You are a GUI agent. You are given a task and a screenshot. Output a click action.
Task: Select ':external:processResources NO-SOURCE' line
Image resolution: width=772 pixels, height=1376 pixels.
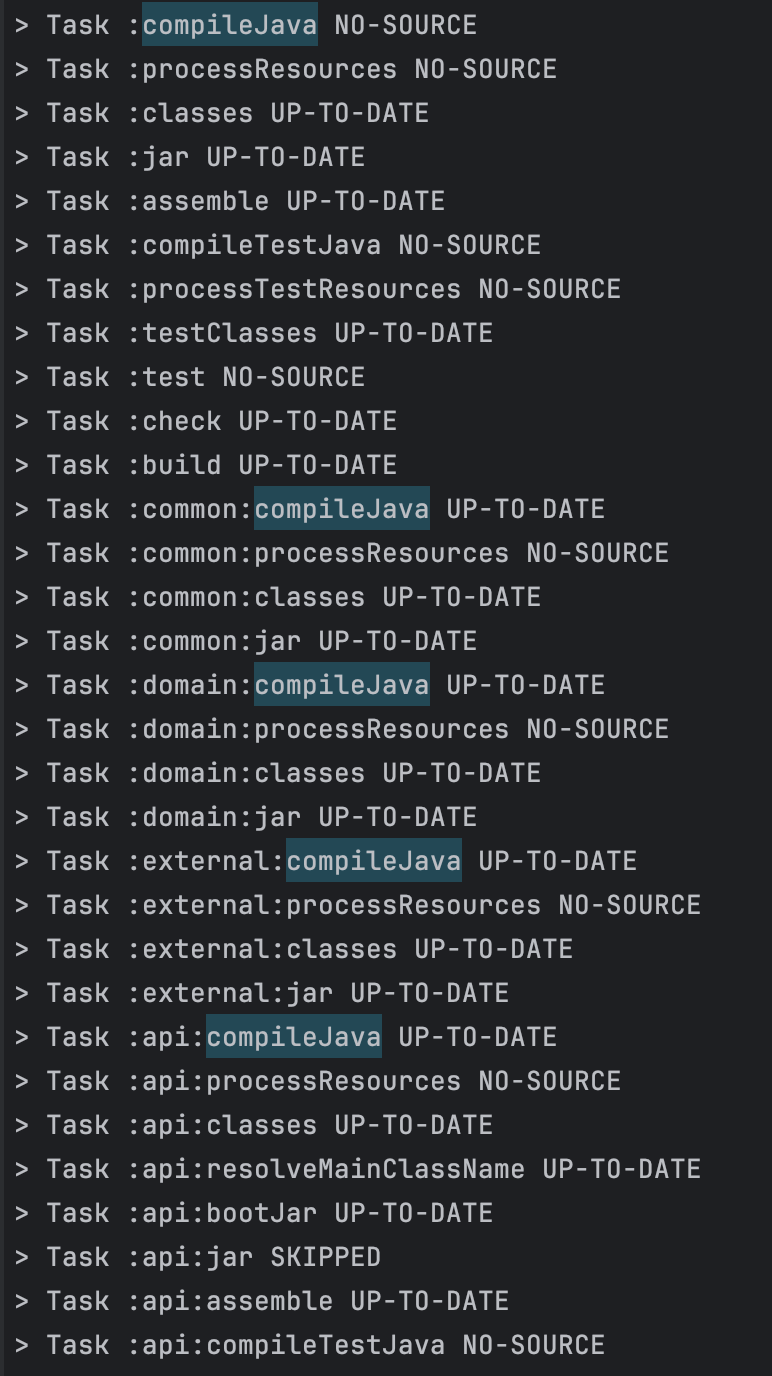358,905
